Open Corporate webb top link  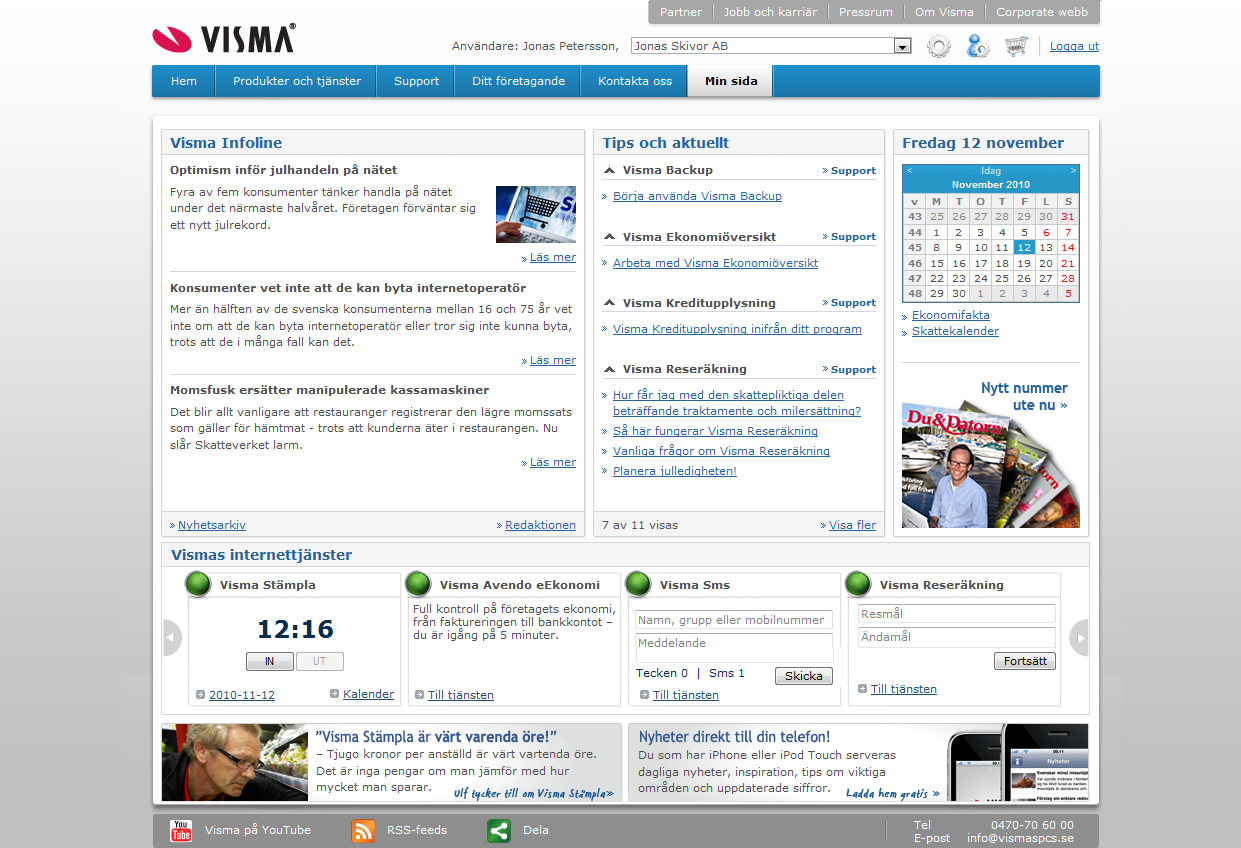pyautogui.click(x=1042, y=12)
